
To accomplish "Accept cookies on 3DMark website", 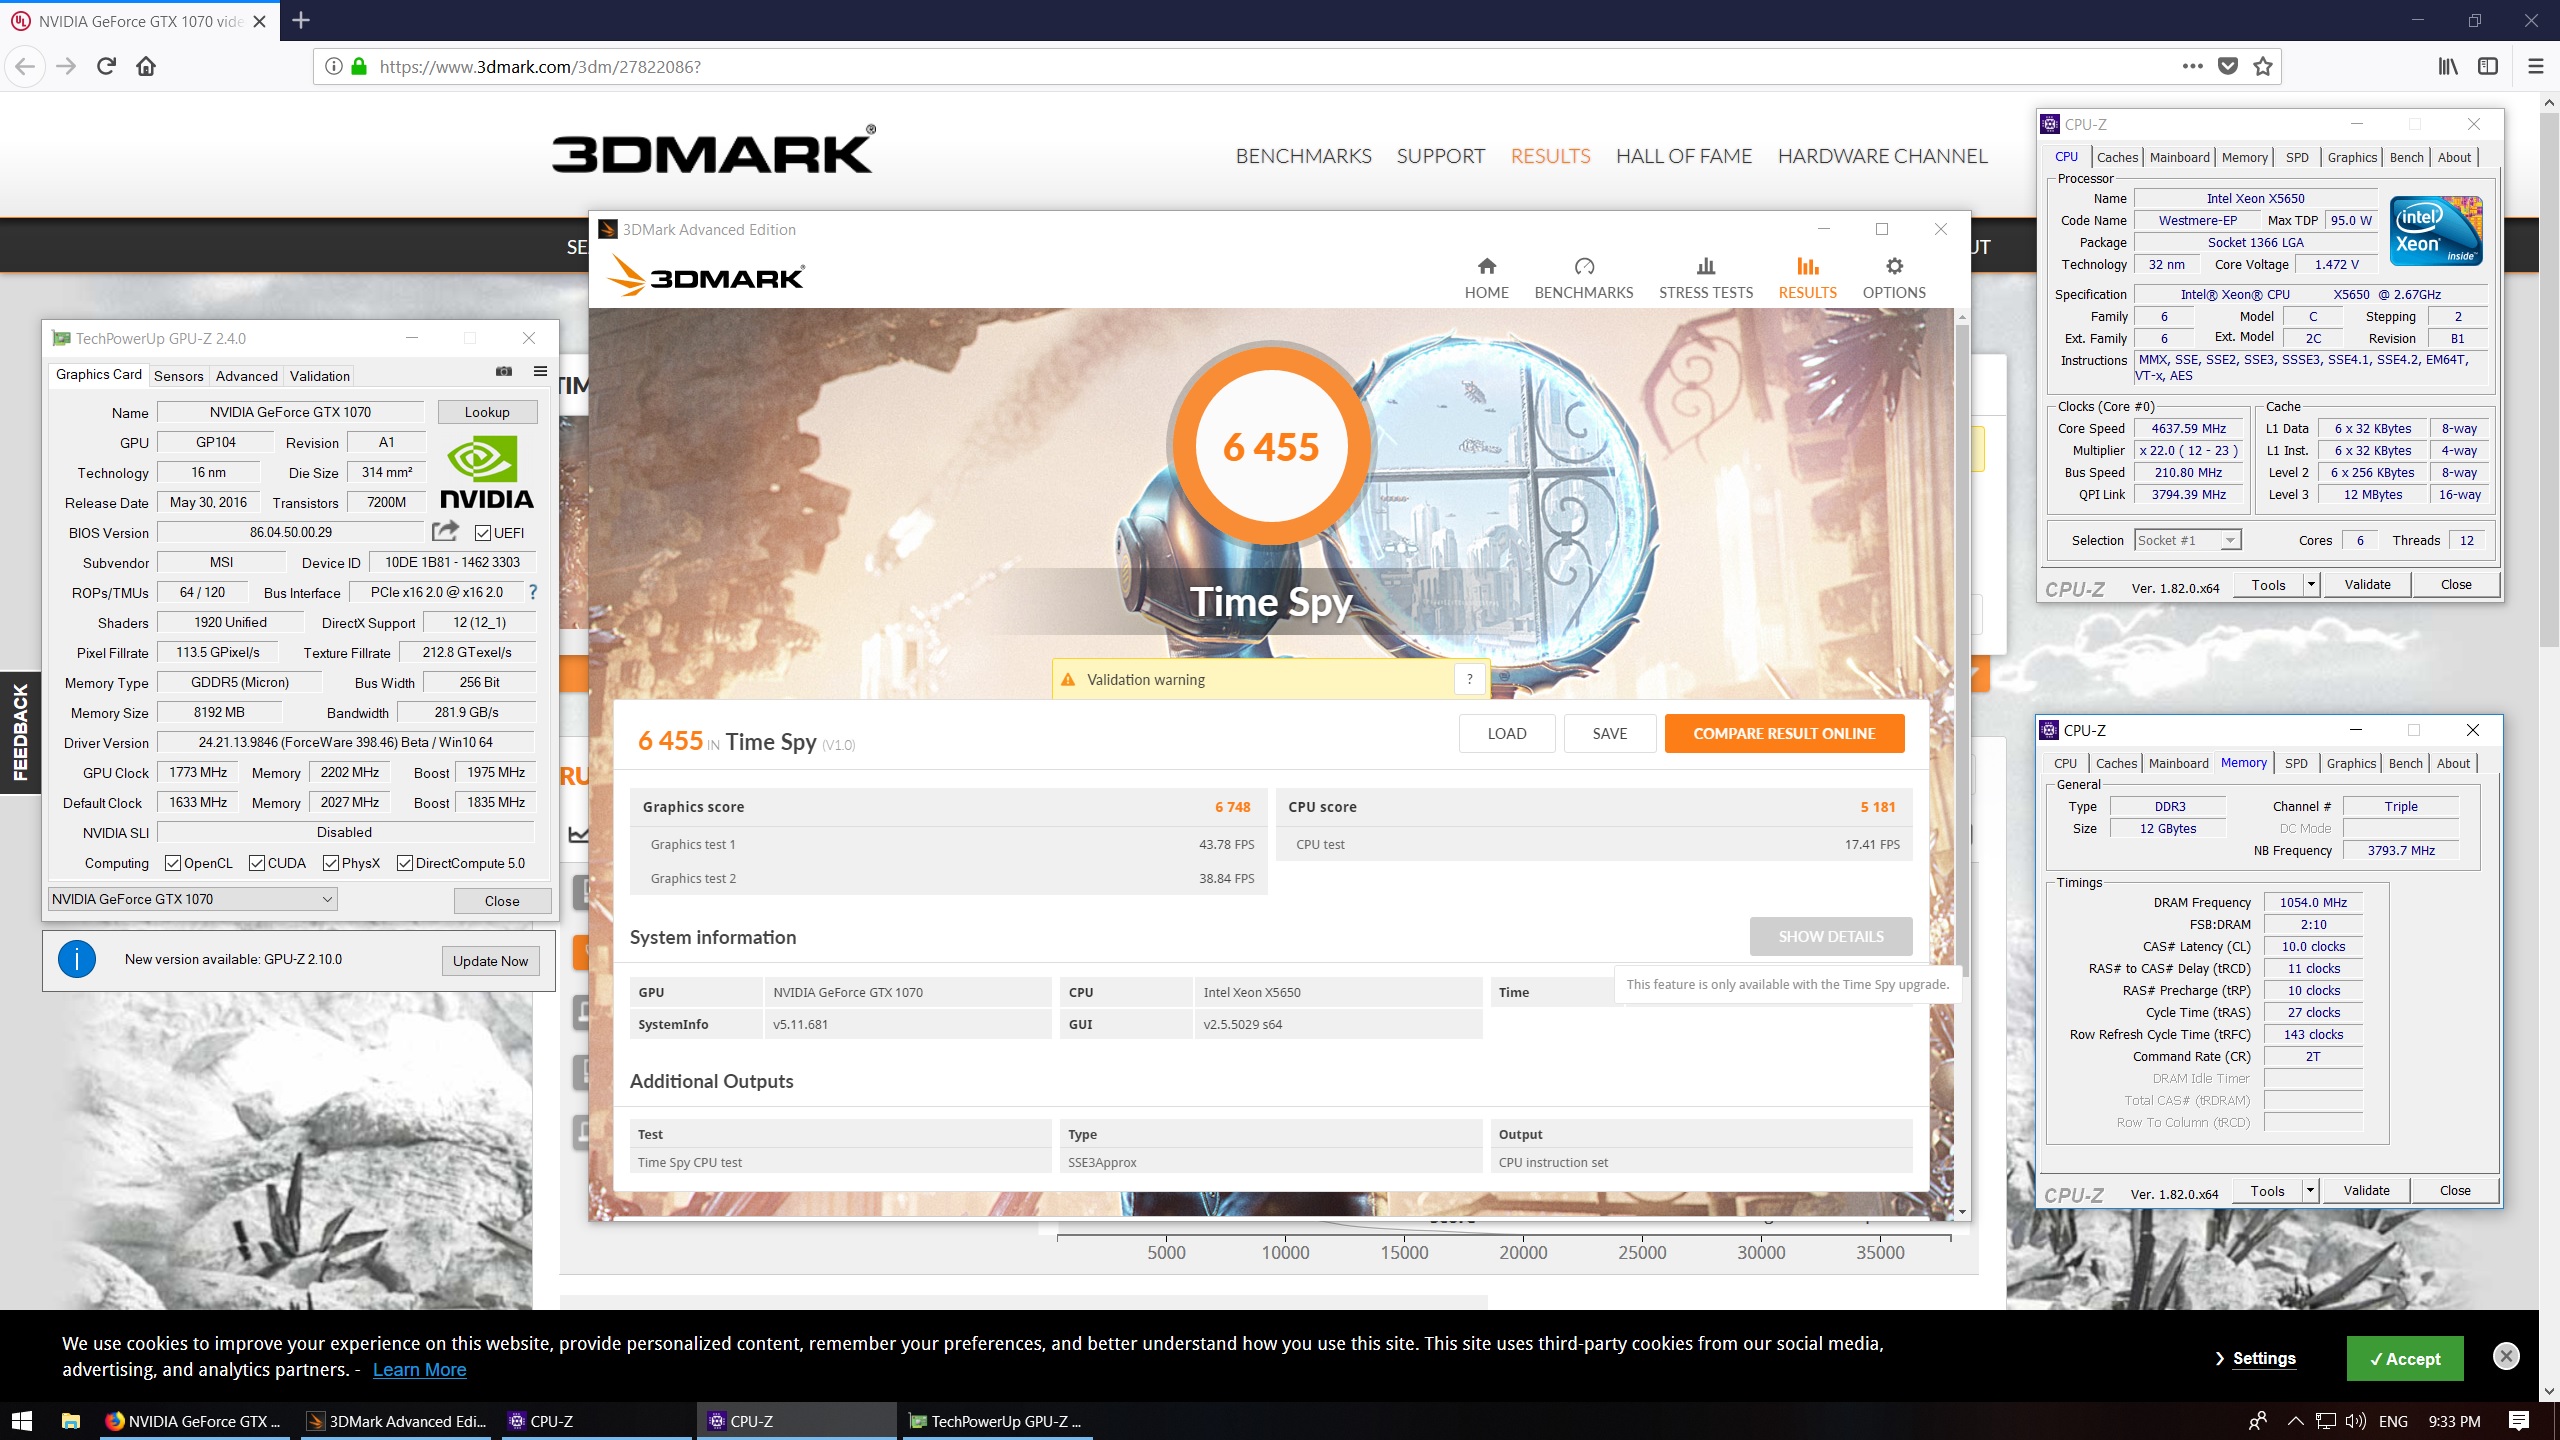I will pyautogui.click(x=2405, y=1358).
